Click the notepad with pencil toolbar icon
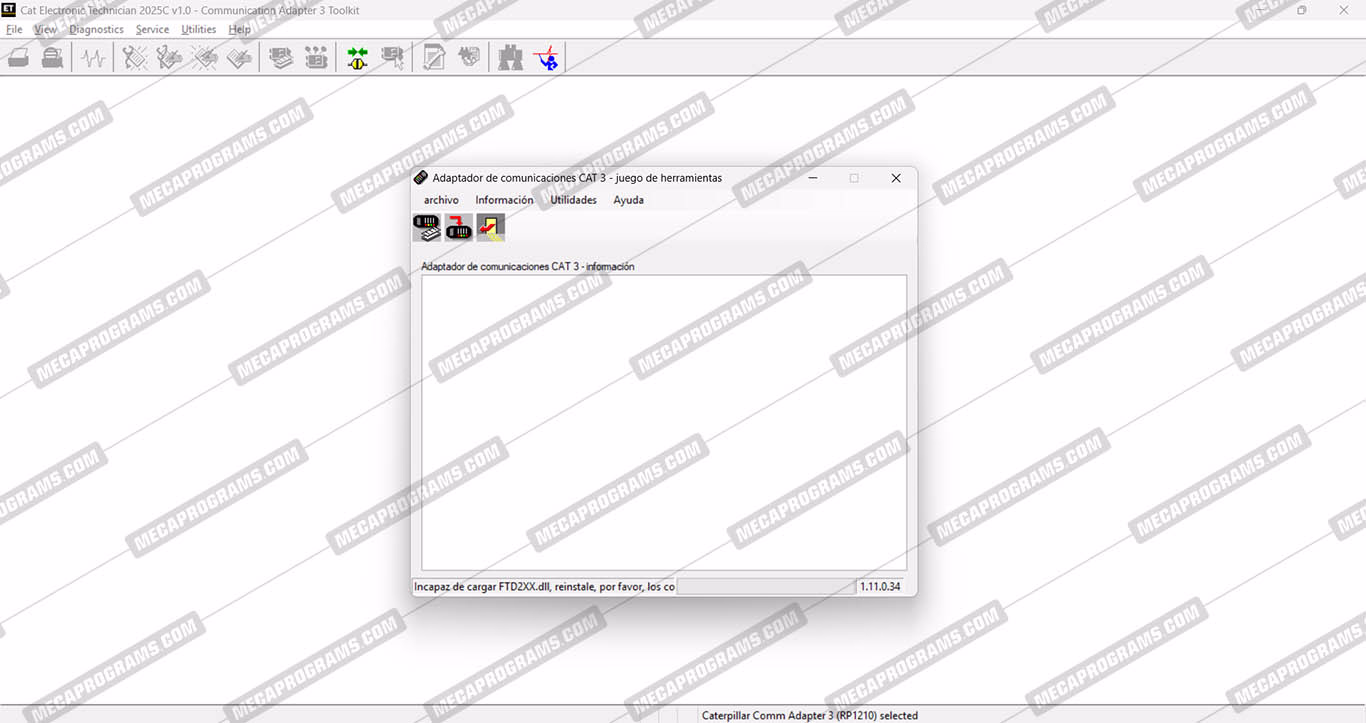The image size is (1366, 723). (434, 58)
